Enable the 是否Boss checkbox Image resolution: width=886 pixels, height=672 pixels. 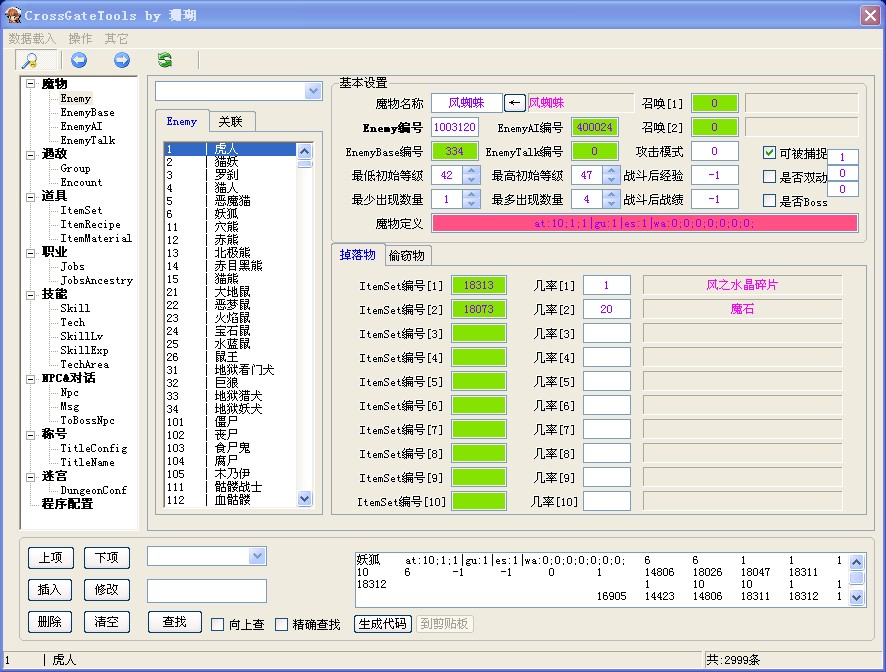769,201
